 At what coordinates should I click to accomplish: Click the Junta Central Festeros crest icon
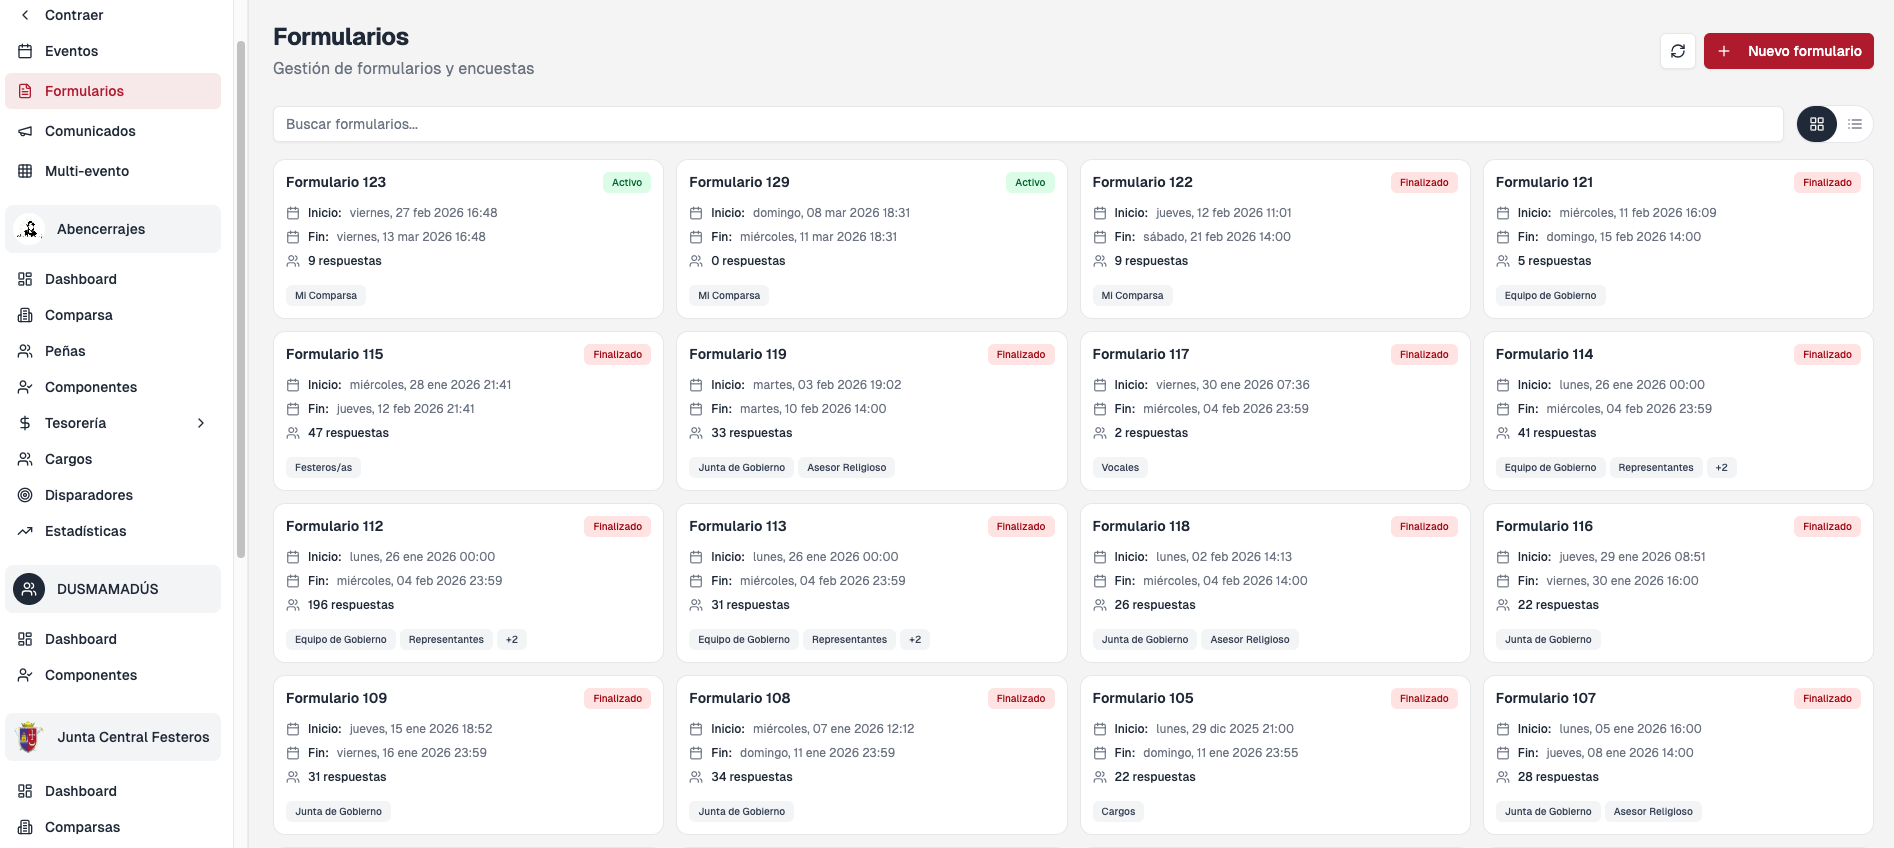click(29, 737)
